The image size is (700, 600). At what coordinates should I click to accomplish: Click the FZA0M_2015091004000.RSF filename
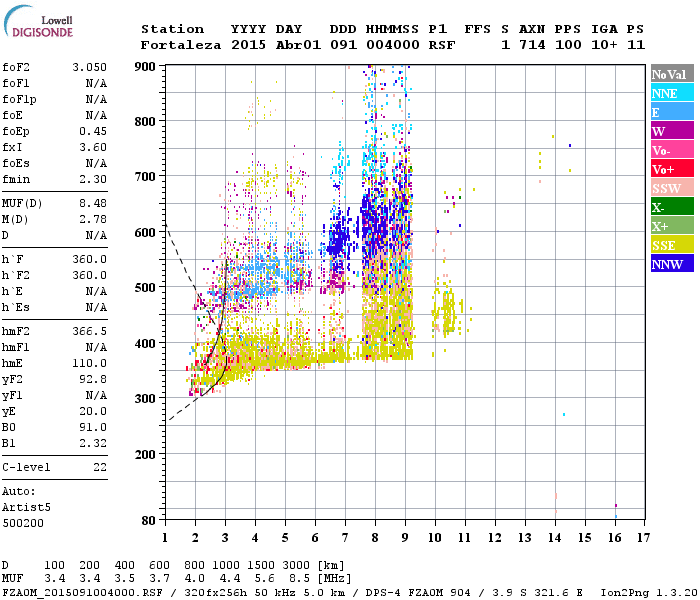tap(83, 593)
